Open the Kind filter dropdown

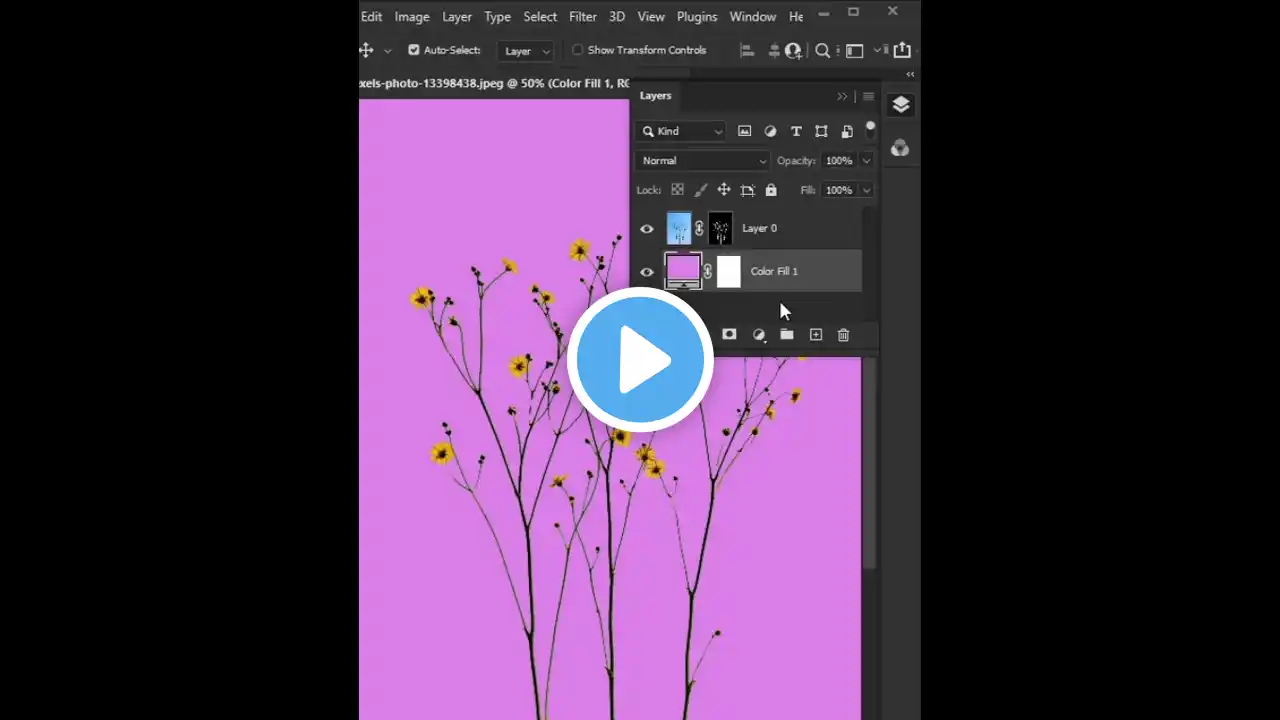tap(683, 131)
